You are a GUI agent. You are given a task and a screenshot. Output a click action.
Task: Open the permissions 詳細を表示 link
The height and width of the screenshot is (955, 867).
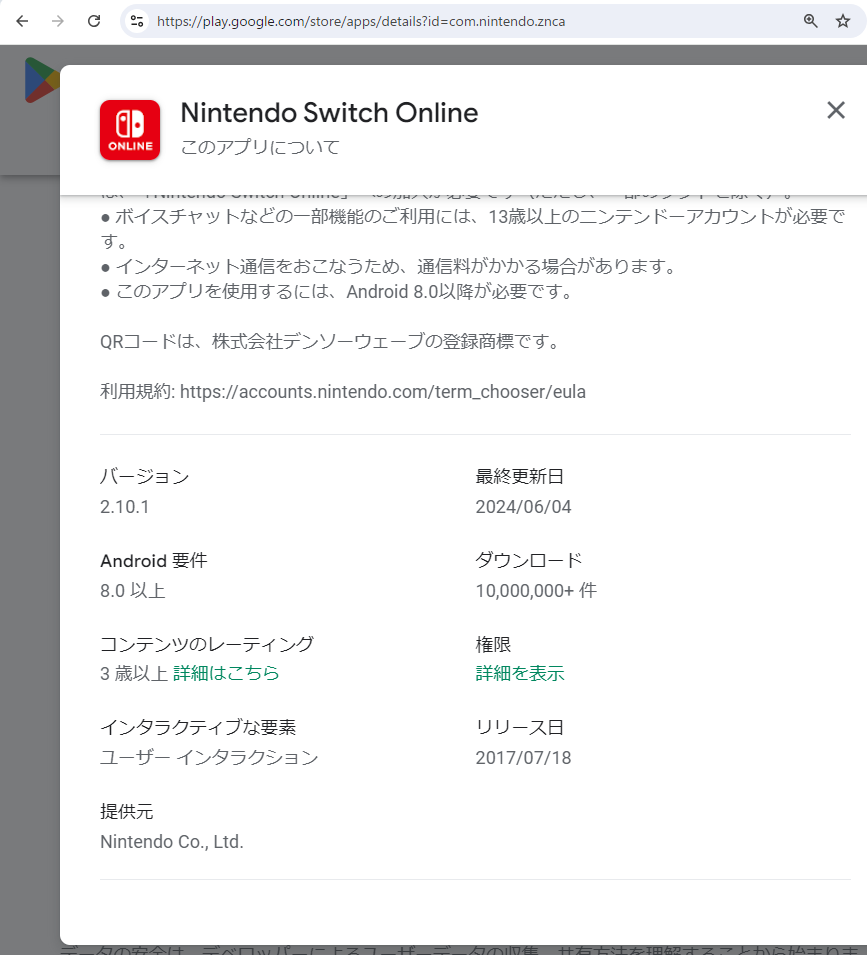coord(520,673)
